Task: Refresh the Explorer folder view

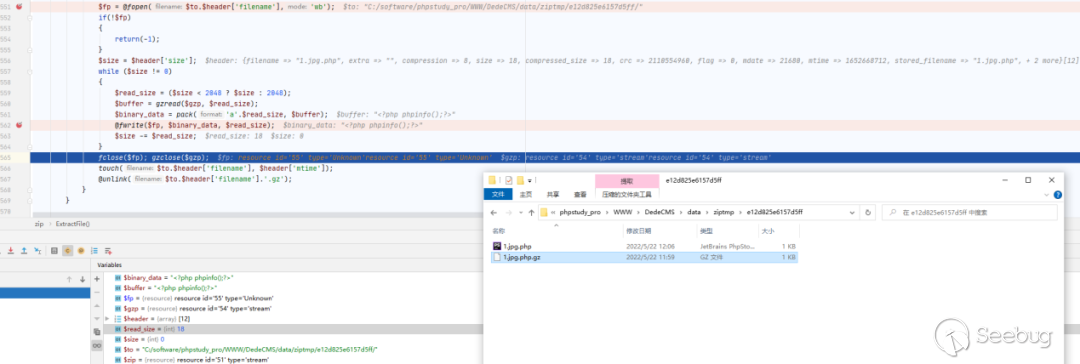Action: click(x=868, y=212)
